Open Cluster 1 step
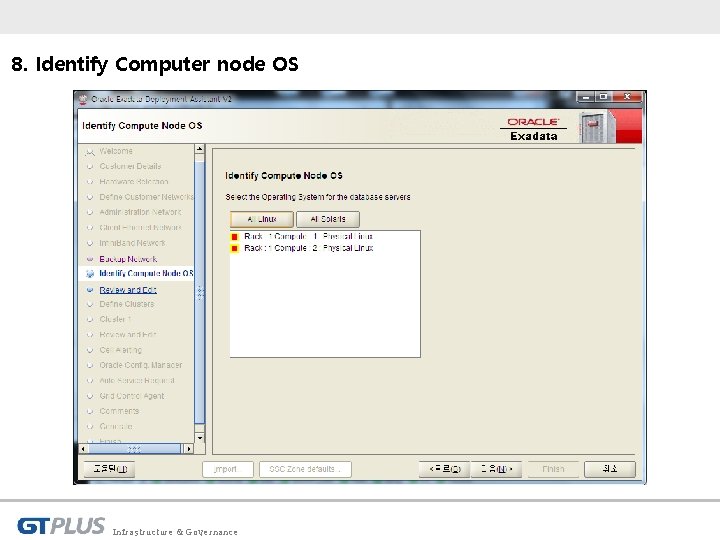 pyautogui.click(x=115, y=319)
